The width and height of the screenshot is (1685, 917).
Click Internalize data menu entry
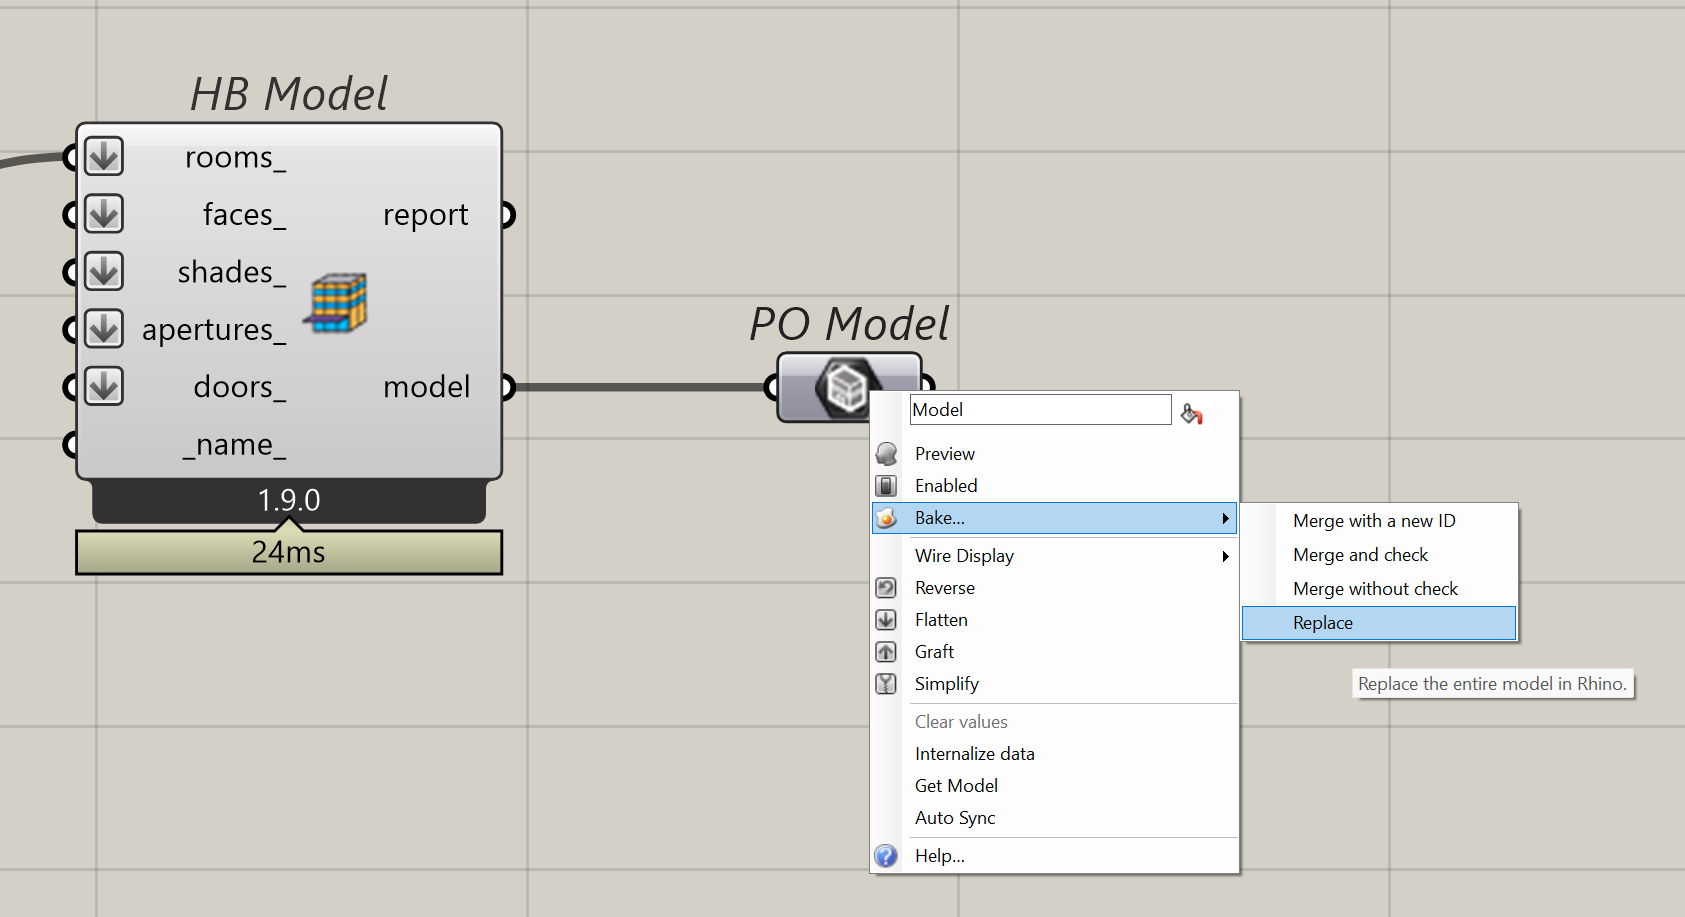(x=974, y=754)
